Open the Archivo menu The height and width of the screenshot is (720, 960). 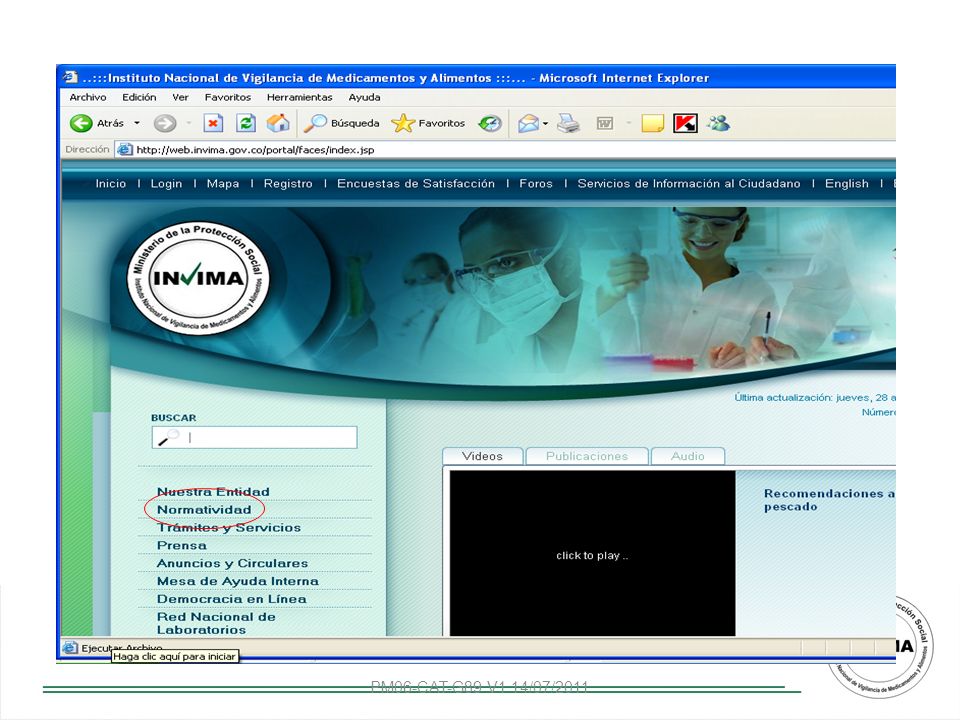[x=88, y=97]
